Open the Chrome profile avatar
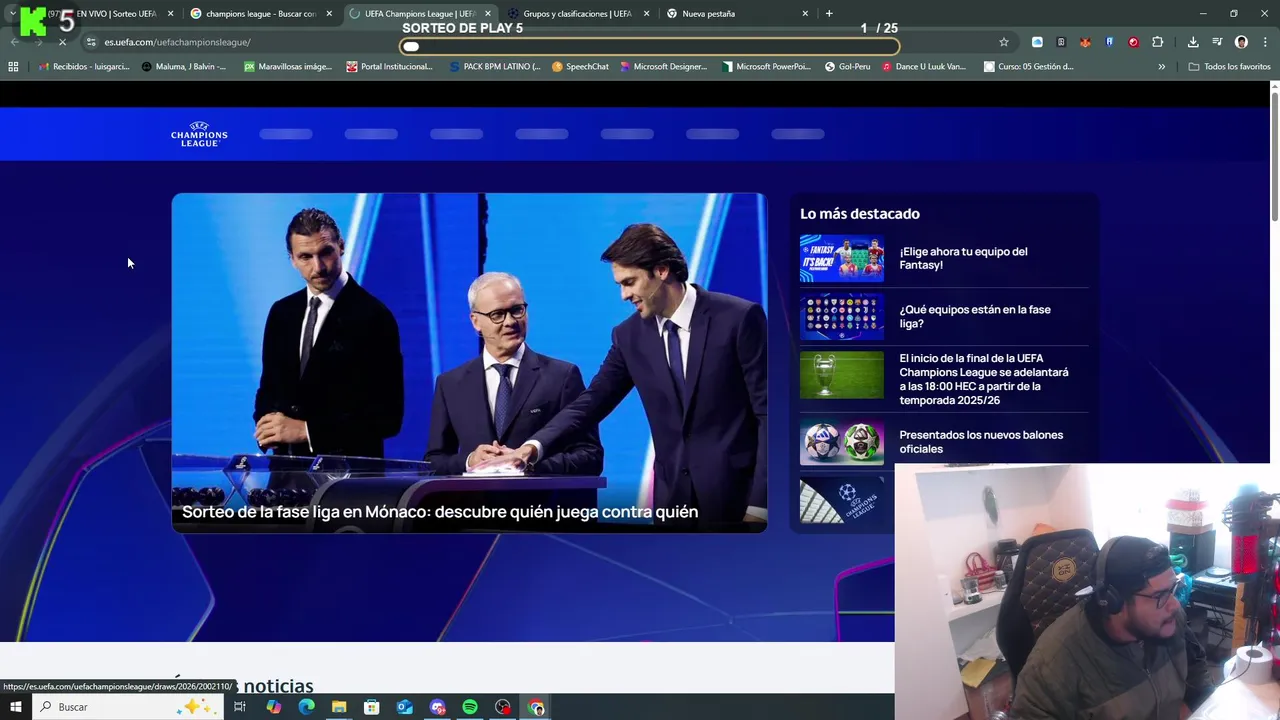The width and height of the screenshot is (1280, 720). coord(1241,42)
